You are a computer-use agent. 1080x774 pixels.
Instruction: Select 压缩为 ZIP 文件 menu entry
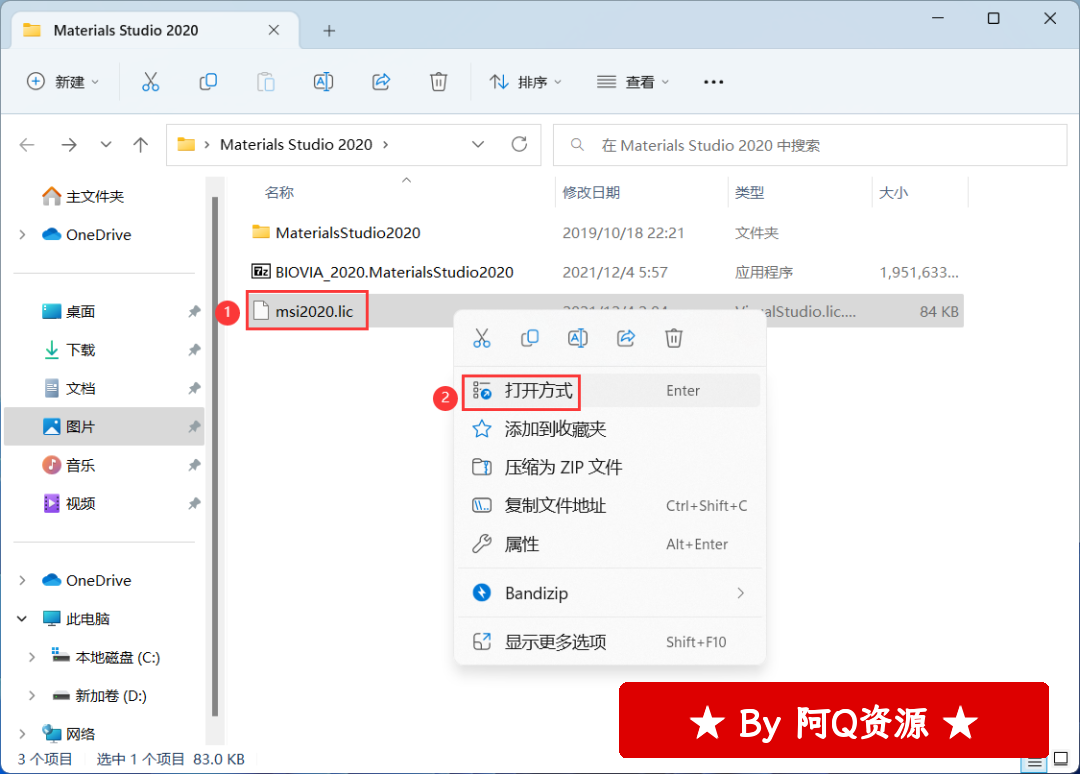coord(563,467)
